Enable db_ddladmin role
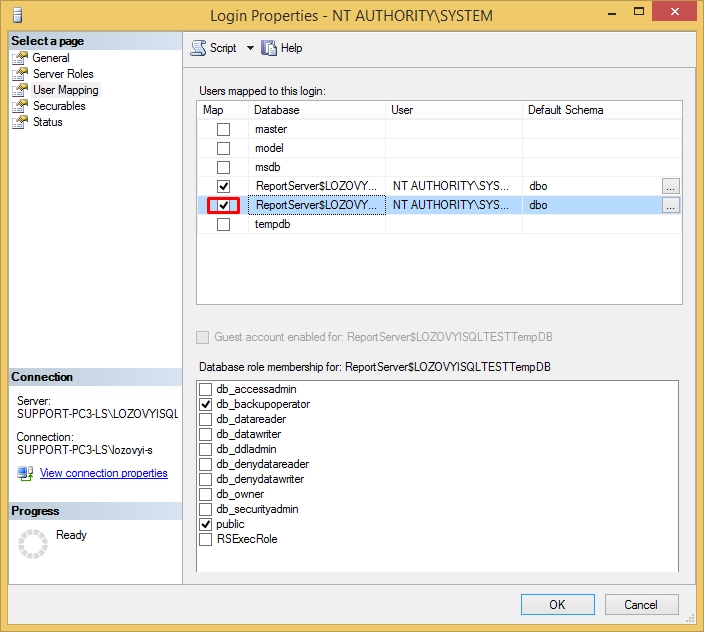The width and height of the screenshot is (704, 632). [206, 449]
